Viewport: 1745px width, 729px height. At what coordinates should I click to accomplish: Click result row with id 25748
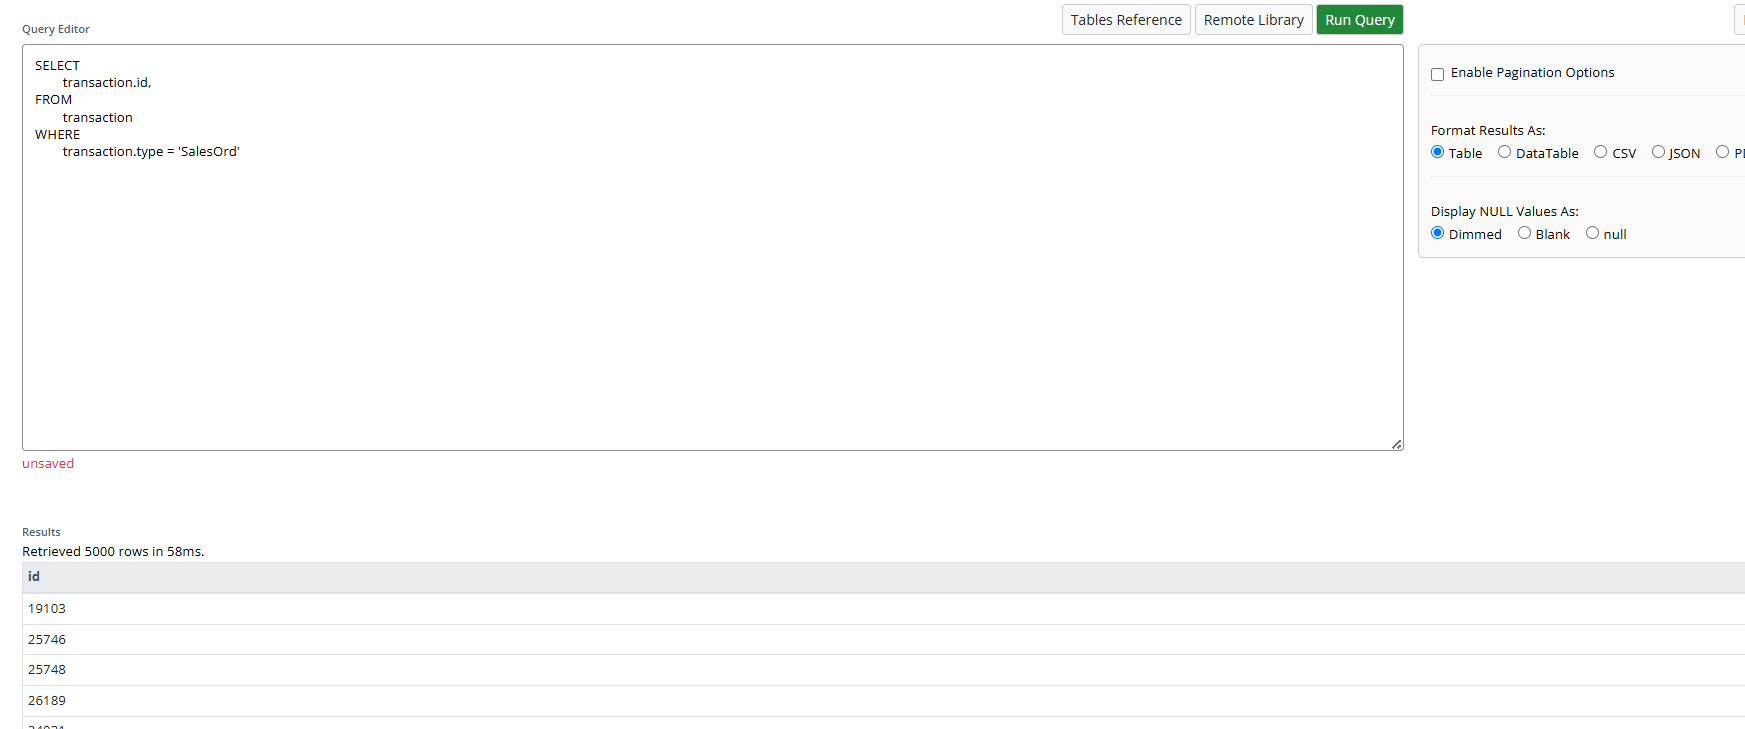(x=47, y=670)
